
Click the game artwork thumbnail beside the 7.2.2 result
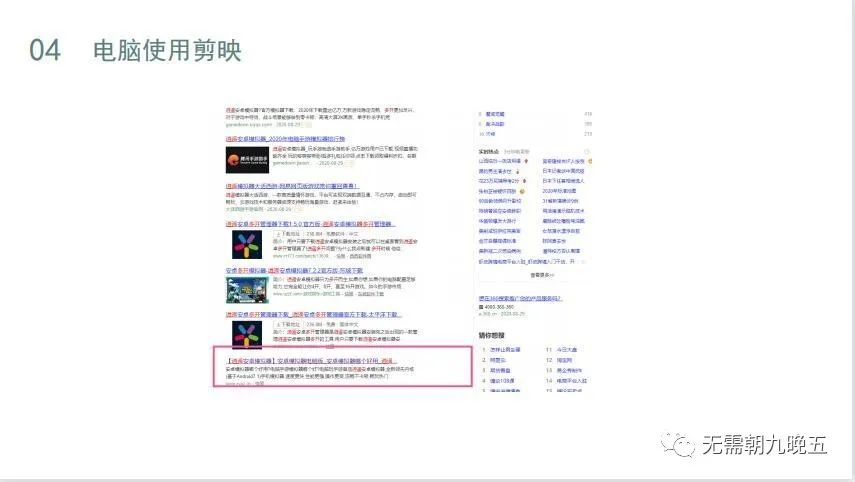(247, 290)
